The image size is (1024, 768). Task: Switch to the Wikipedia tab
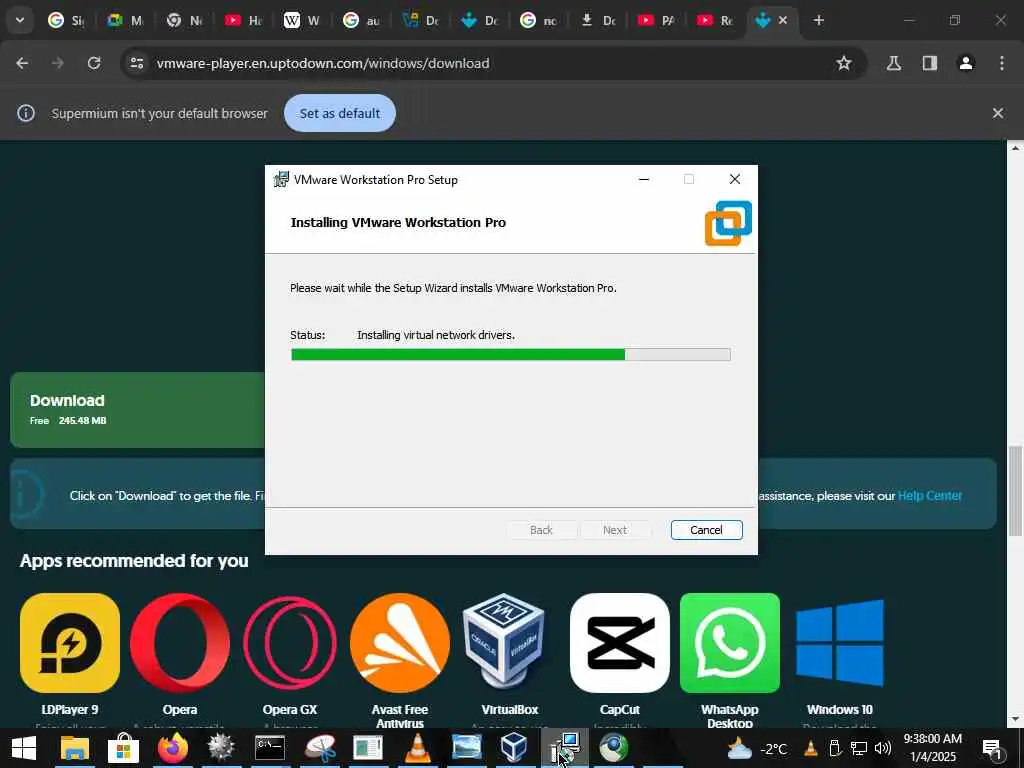tap(302, 20)
